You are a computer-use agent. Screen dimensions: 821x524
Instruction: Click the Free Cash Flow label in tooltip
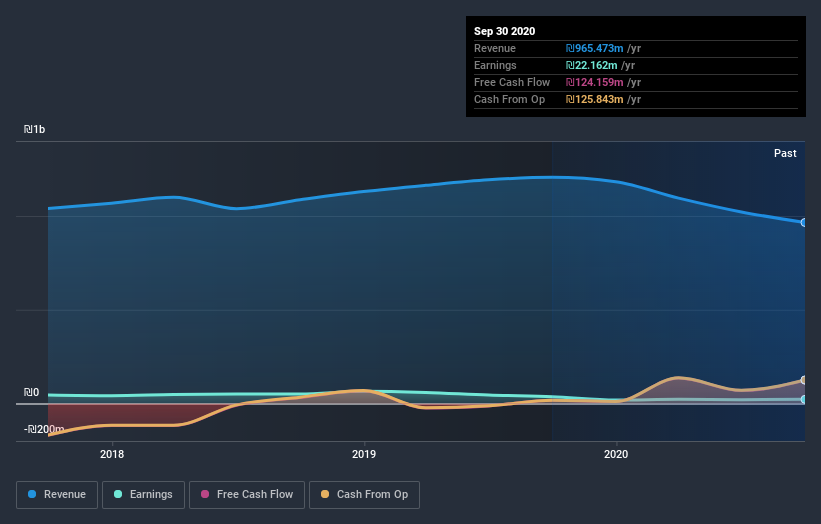(512, 82)
